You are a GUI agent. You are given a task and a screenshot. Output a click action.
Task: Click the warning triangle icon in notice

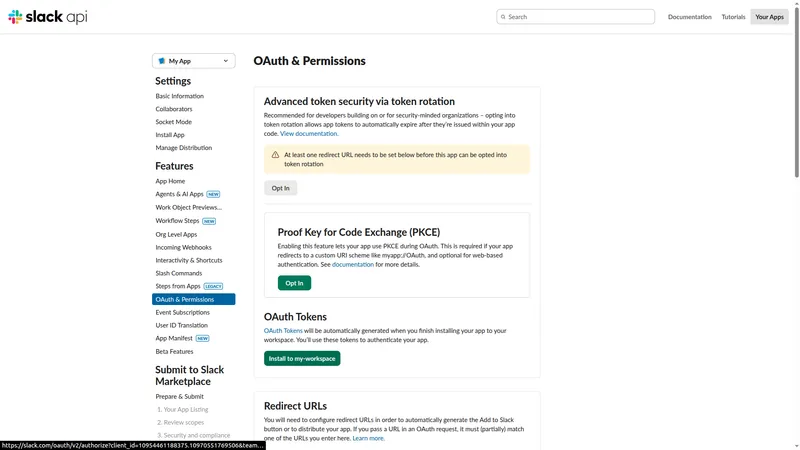275,155
